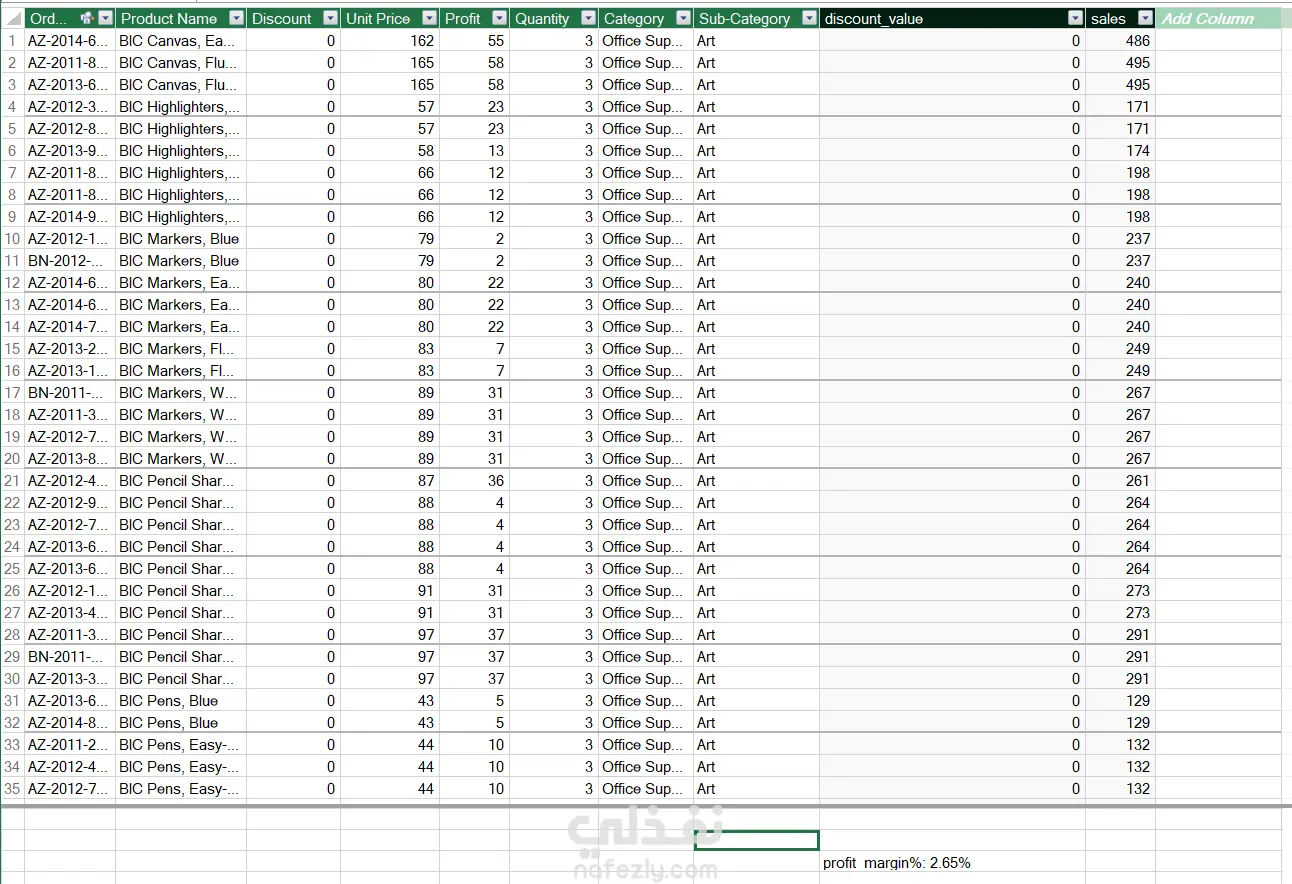Click the Sub-Category Art cell in row 20
1292x884 pixels.
[756, 458]
